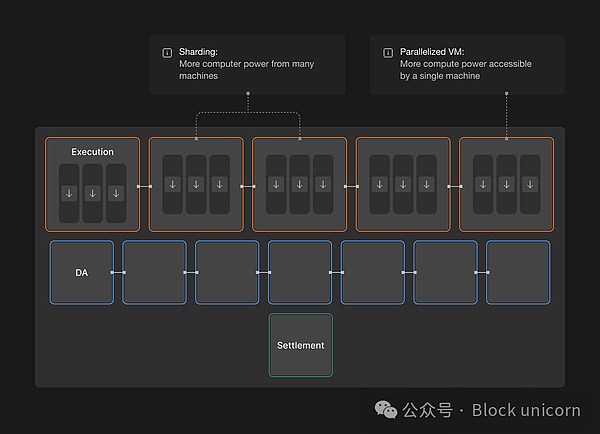Select the blue box labeled DA
Screen dimensions: 600x434
pos(81,272)
